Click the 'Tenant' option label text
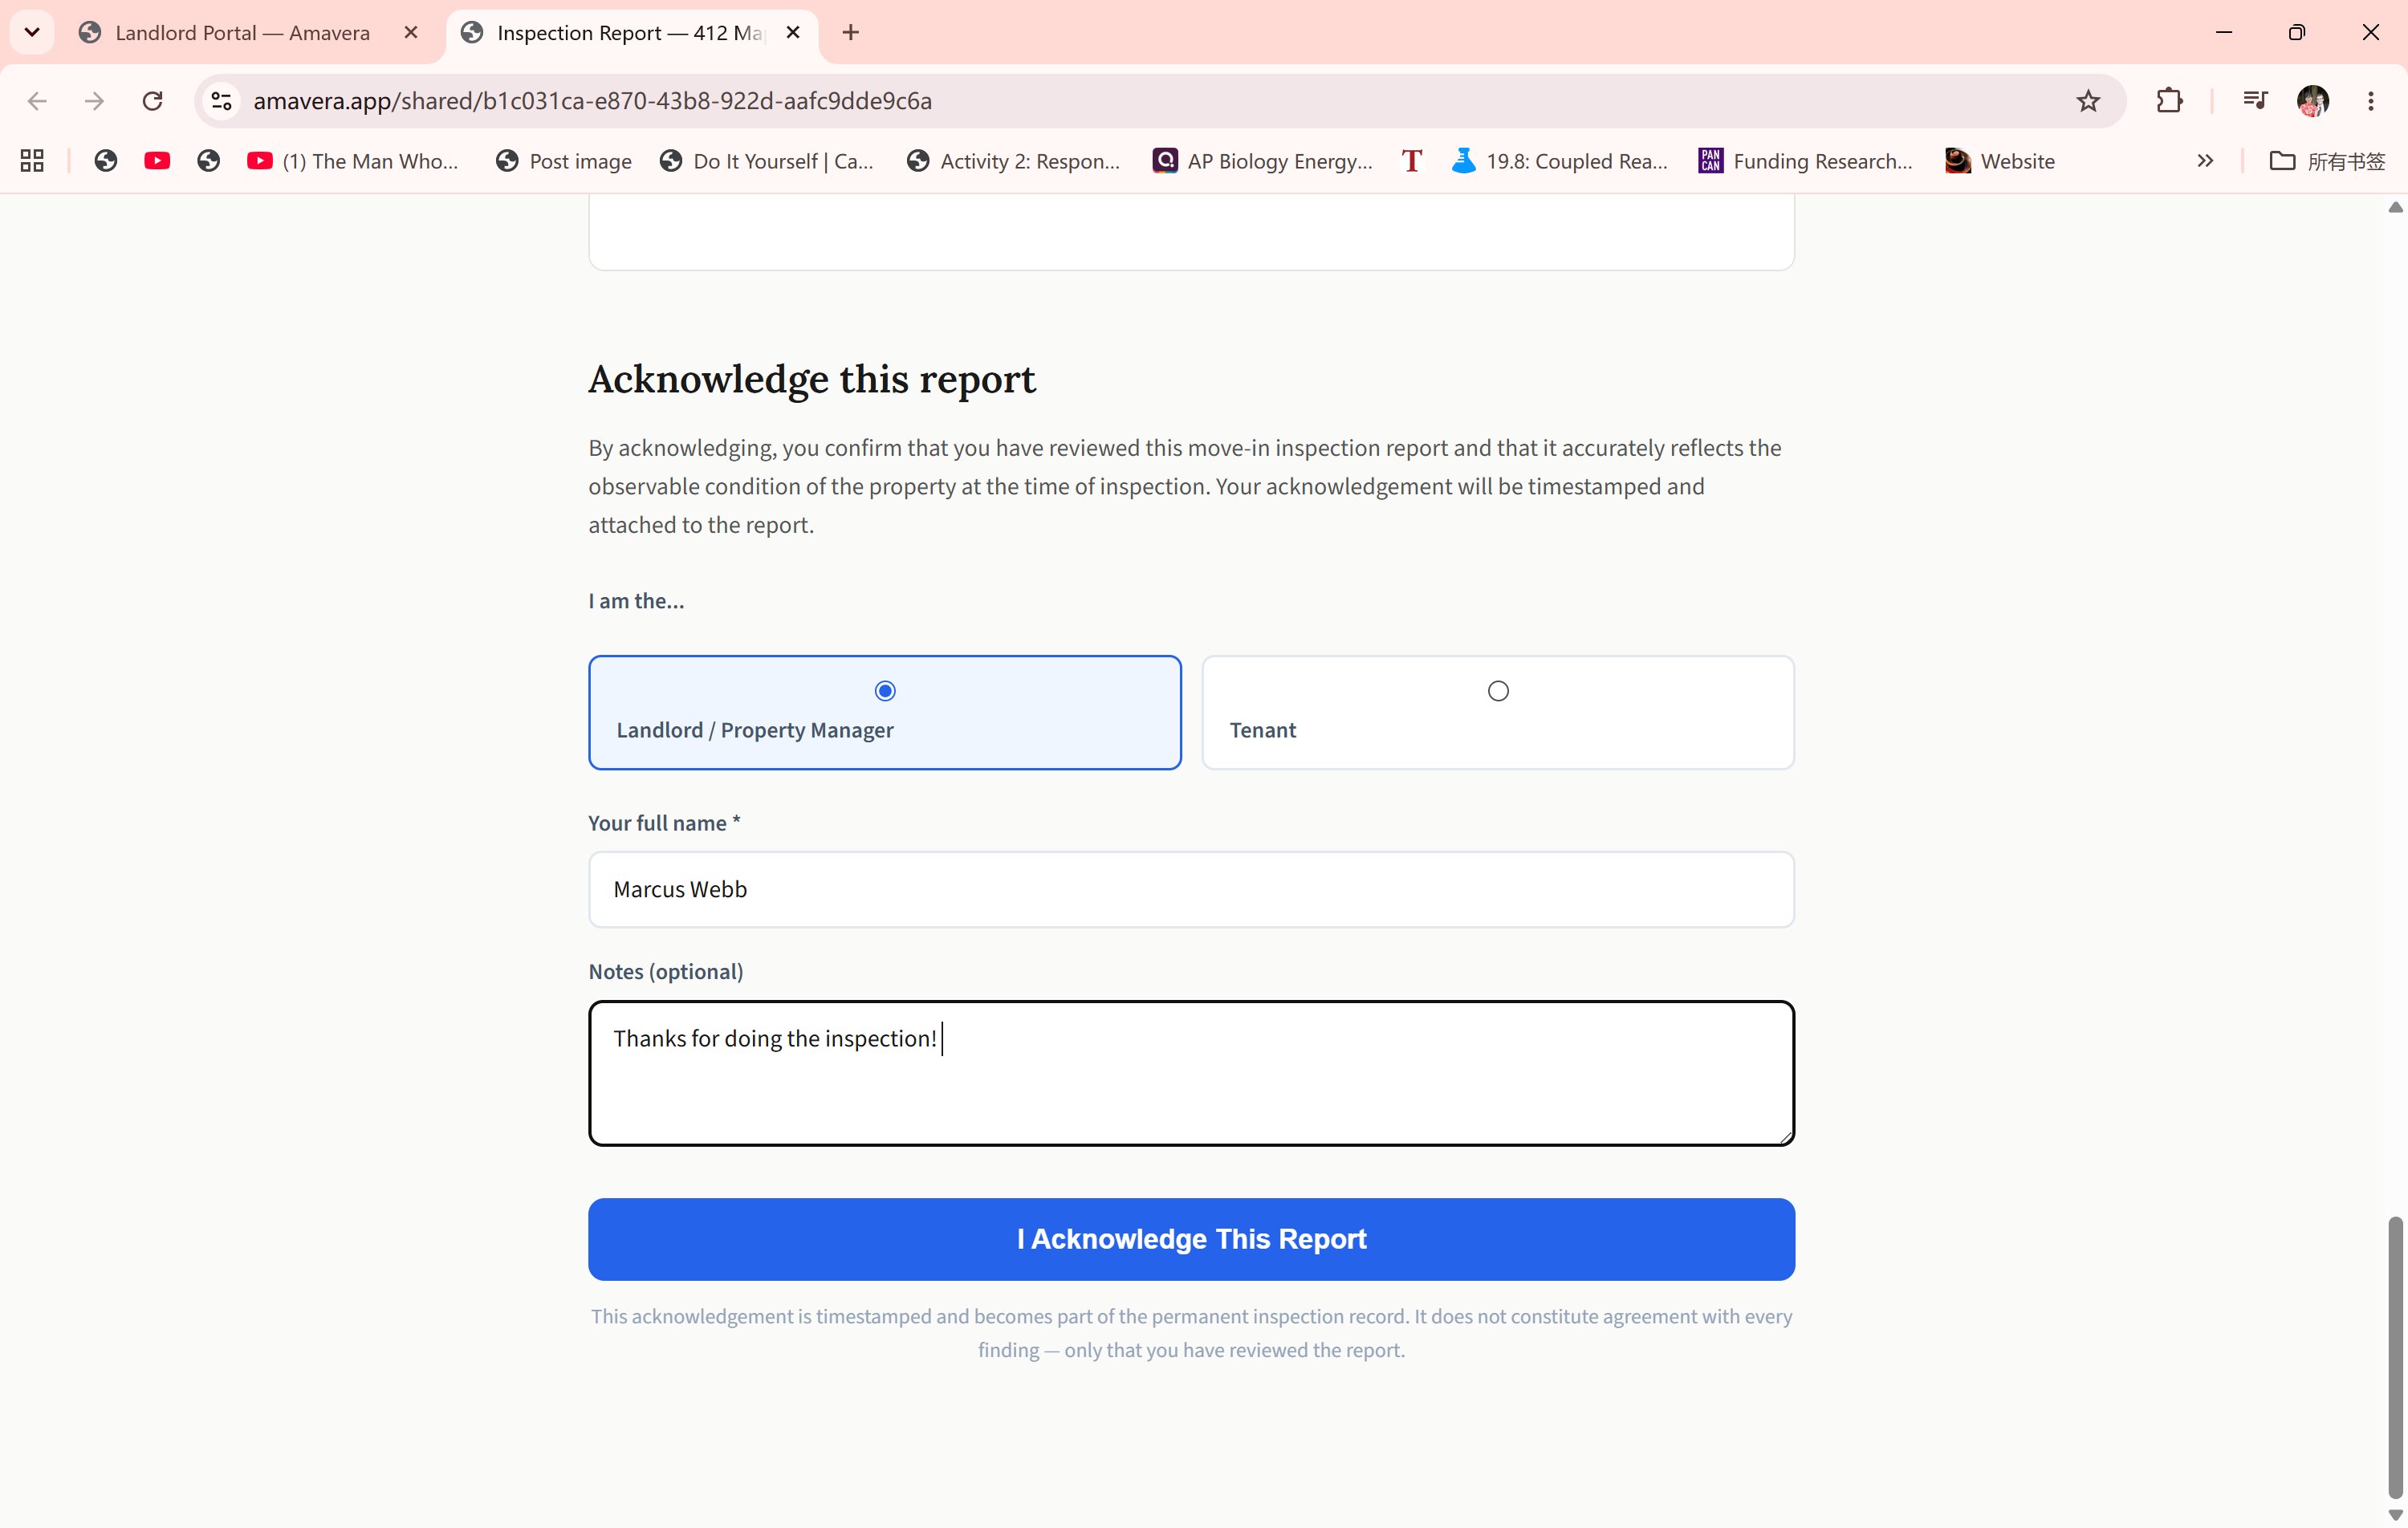Viewport: 2408px width, 1528px height. point(1262,730)
